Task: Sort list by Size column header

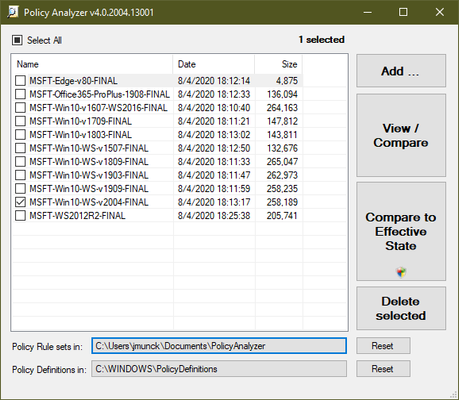Action: (x=278, y=64)
